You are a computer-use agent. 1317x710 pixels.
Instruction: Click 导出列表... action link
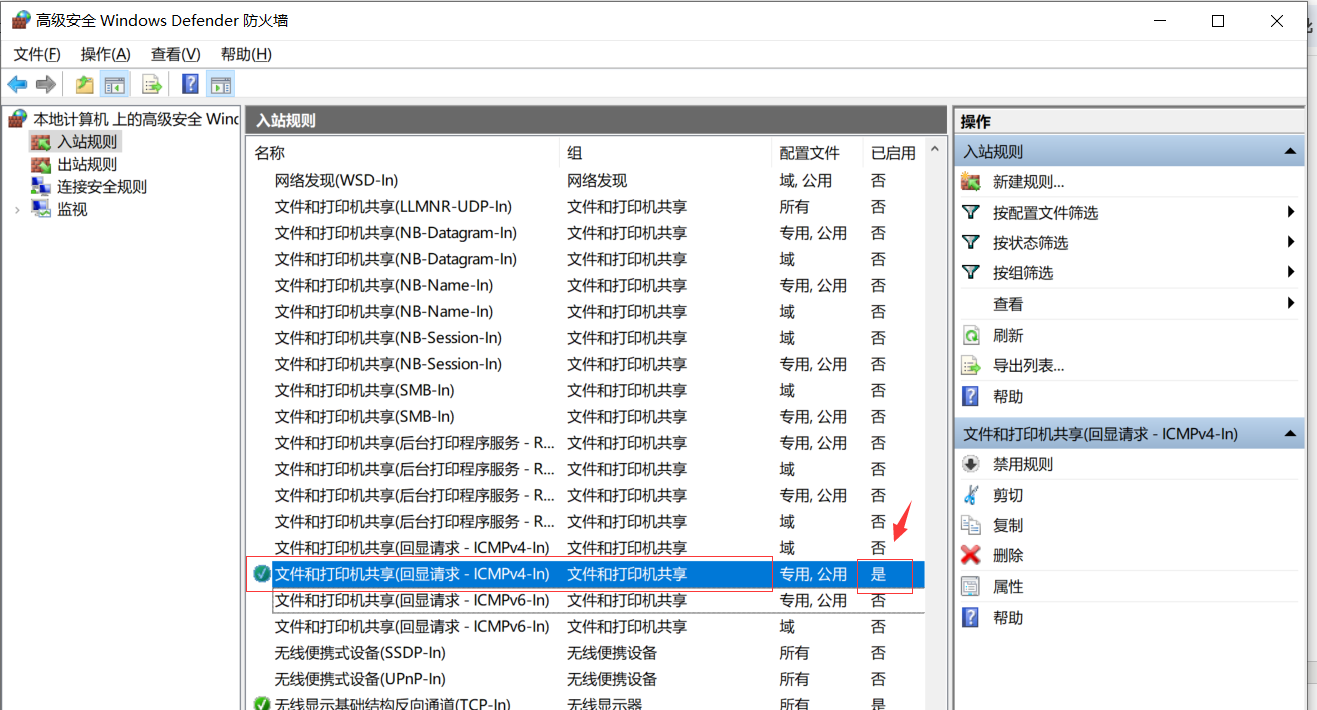tap(1028, 365)
